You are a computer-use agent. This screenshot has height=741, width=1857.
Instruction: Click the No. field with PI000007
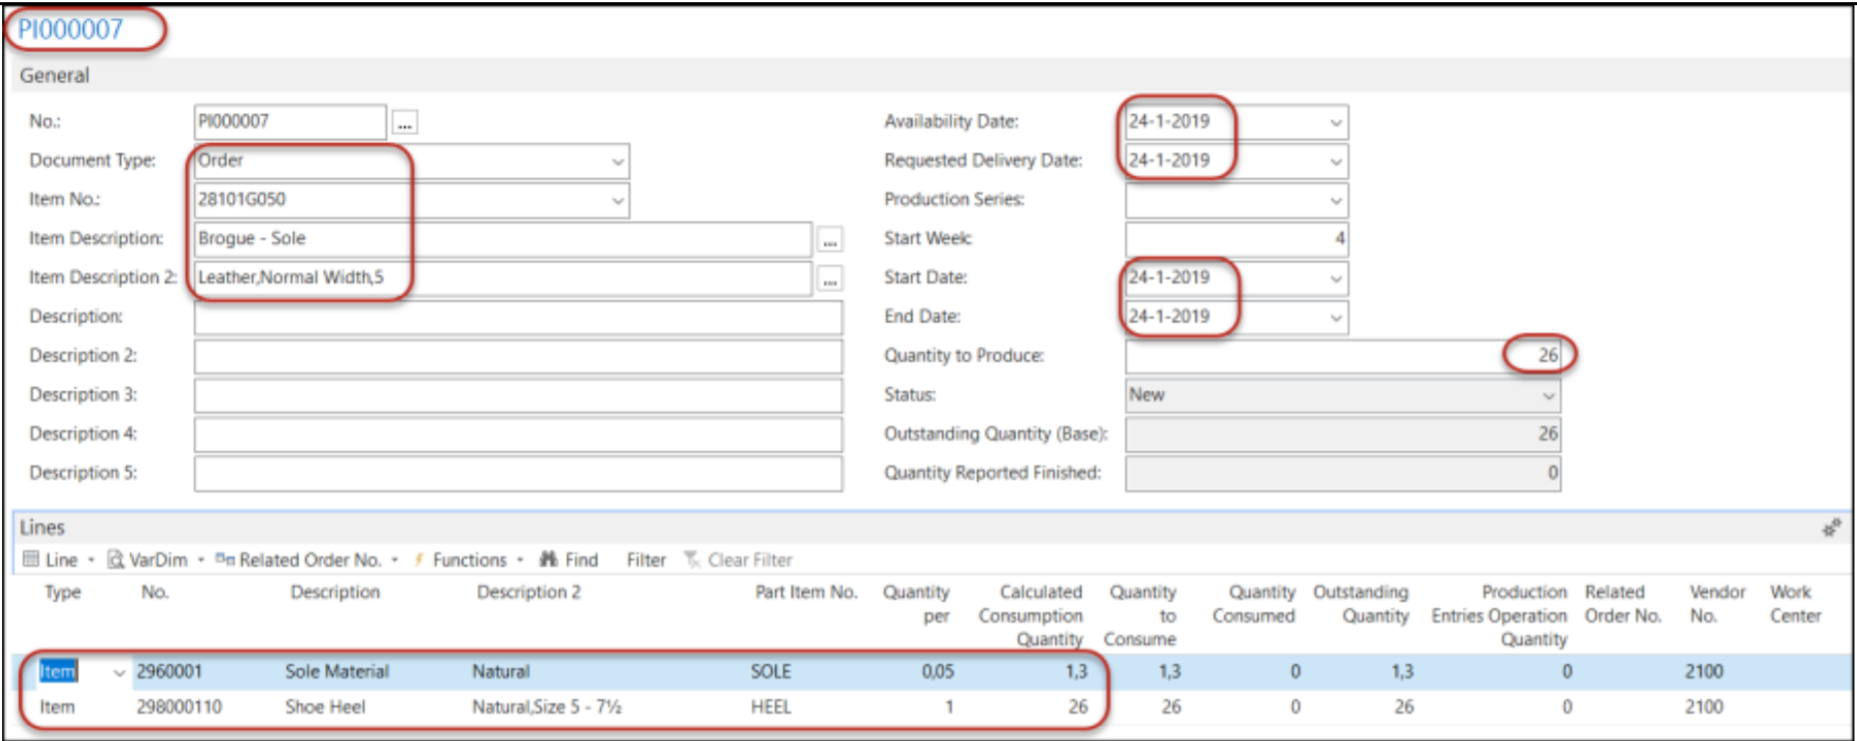pyautogui.click(x=290, y=122)
